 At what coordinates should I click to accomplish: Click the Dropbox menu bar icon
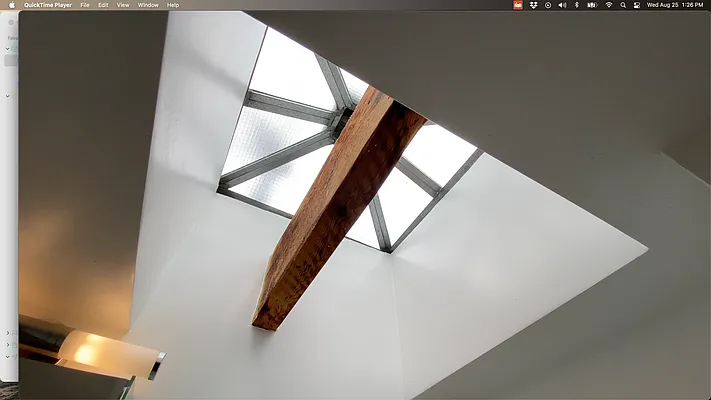tap(533, 5)
